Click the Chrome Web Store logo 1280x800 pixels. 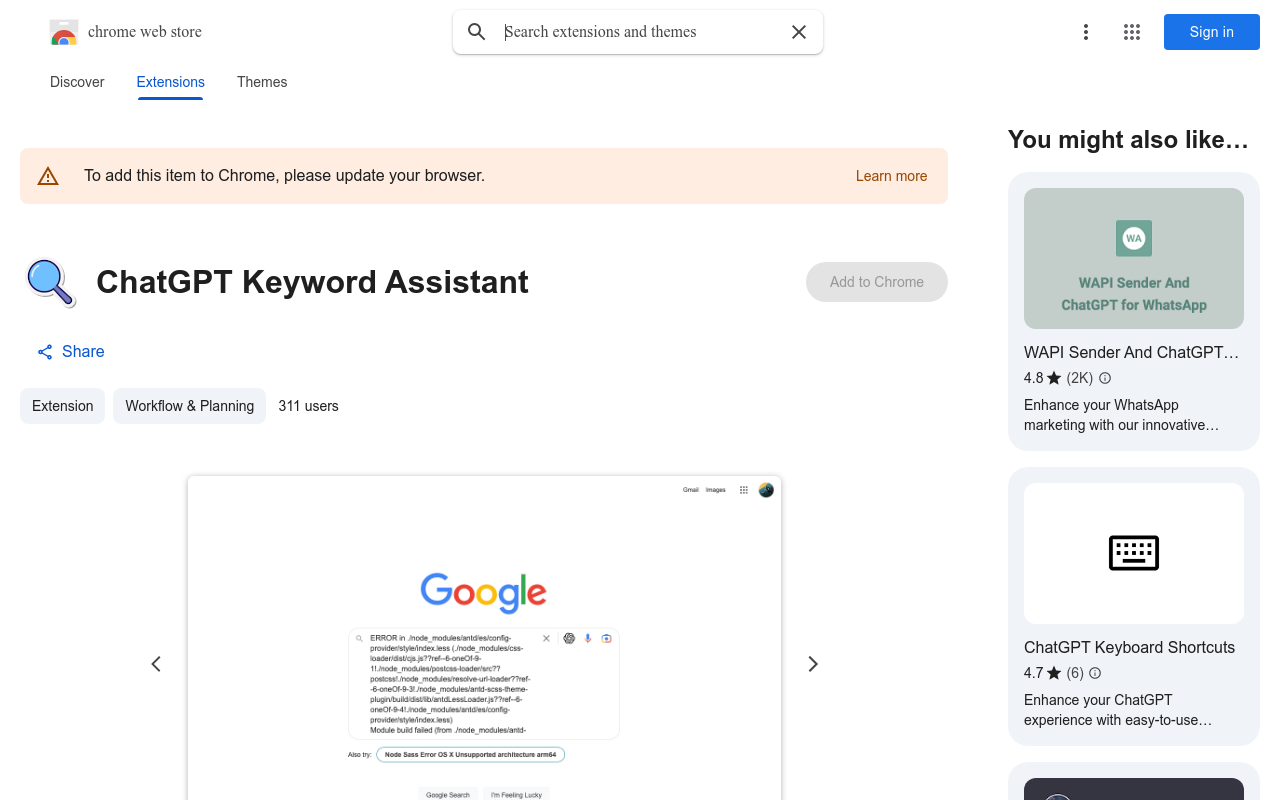point(64,32)
